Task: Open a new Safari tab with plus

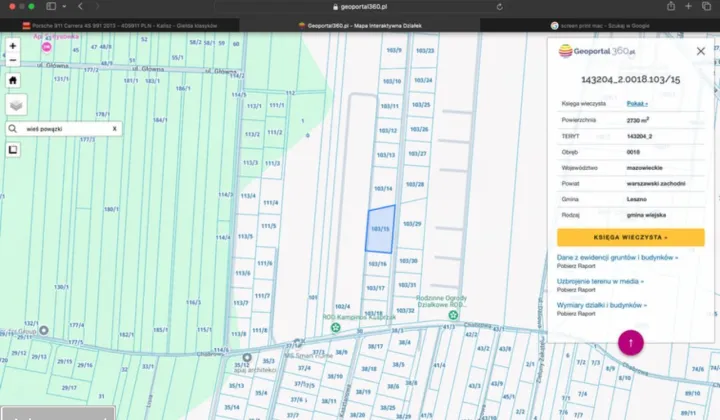Action: pyautogui.click(x=688, y=6)
